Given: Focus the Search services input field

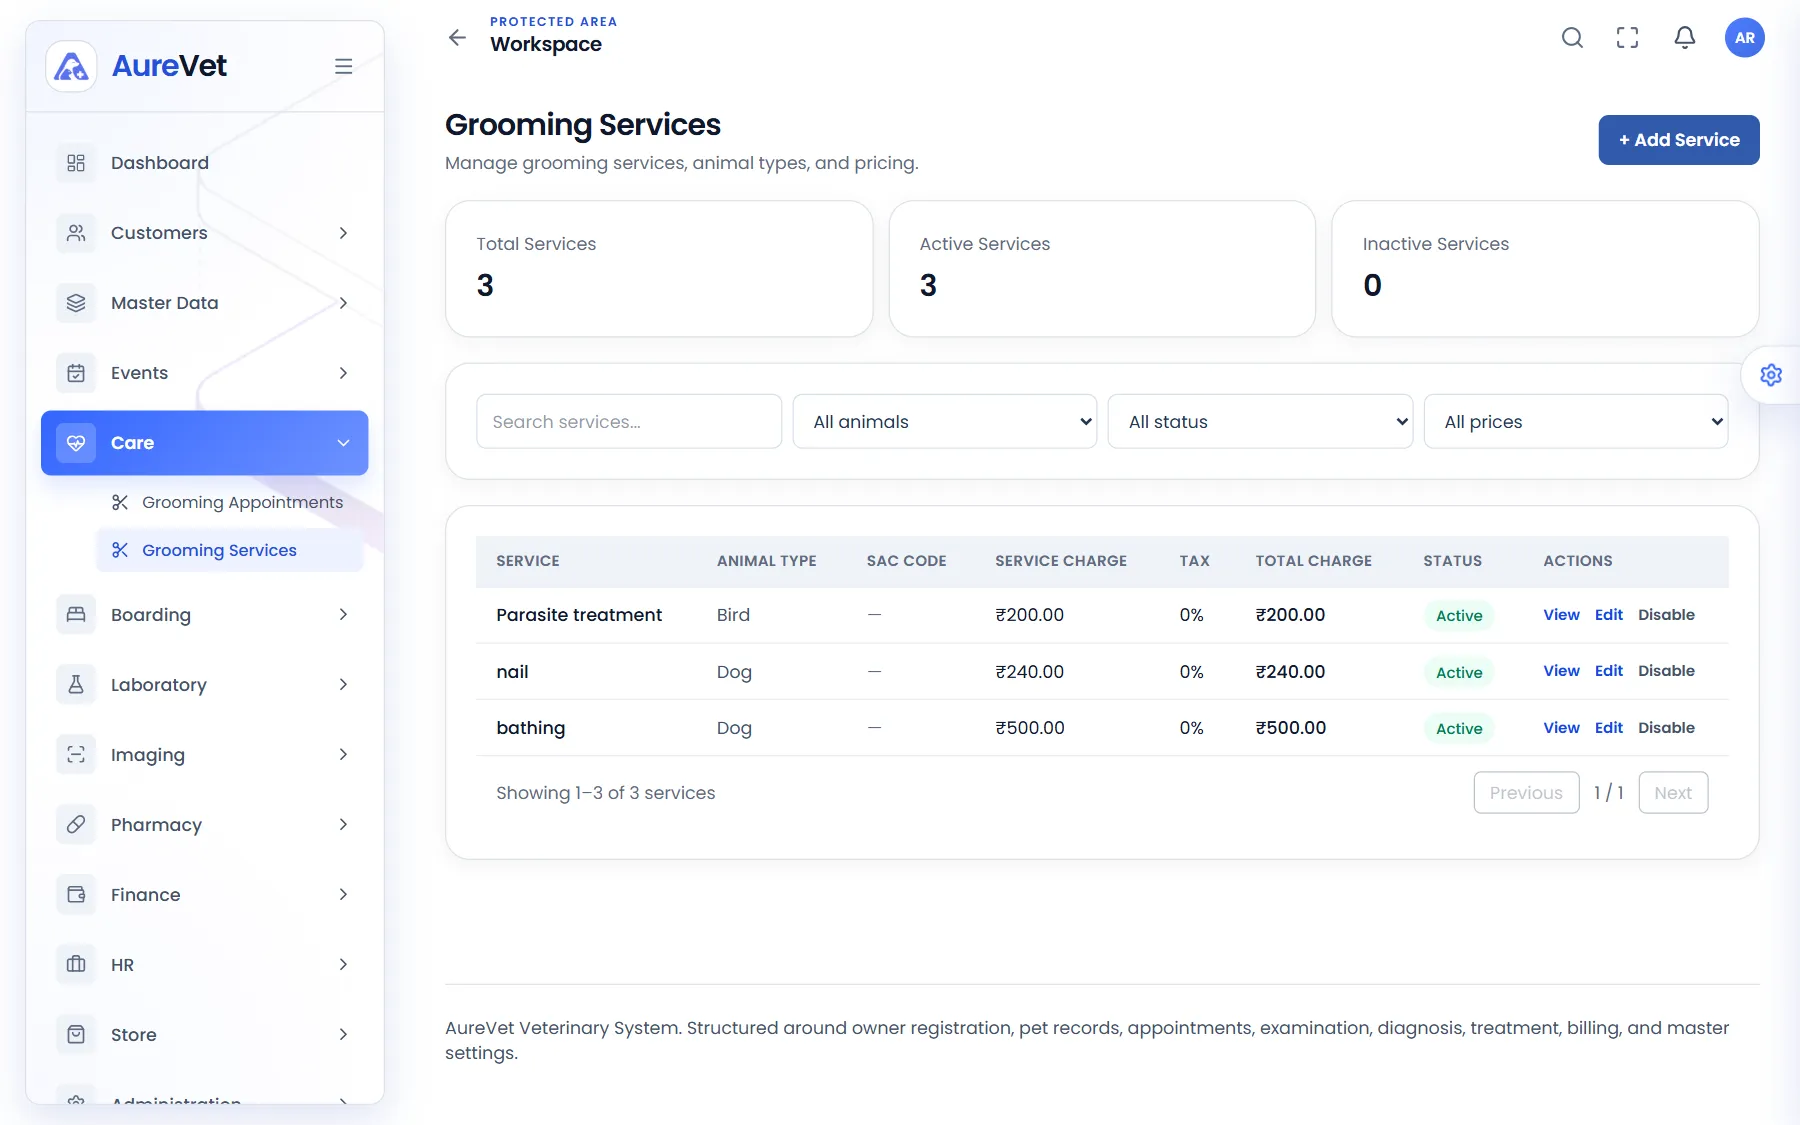Looking at the screenshot, I should click(x=629, y=421).
